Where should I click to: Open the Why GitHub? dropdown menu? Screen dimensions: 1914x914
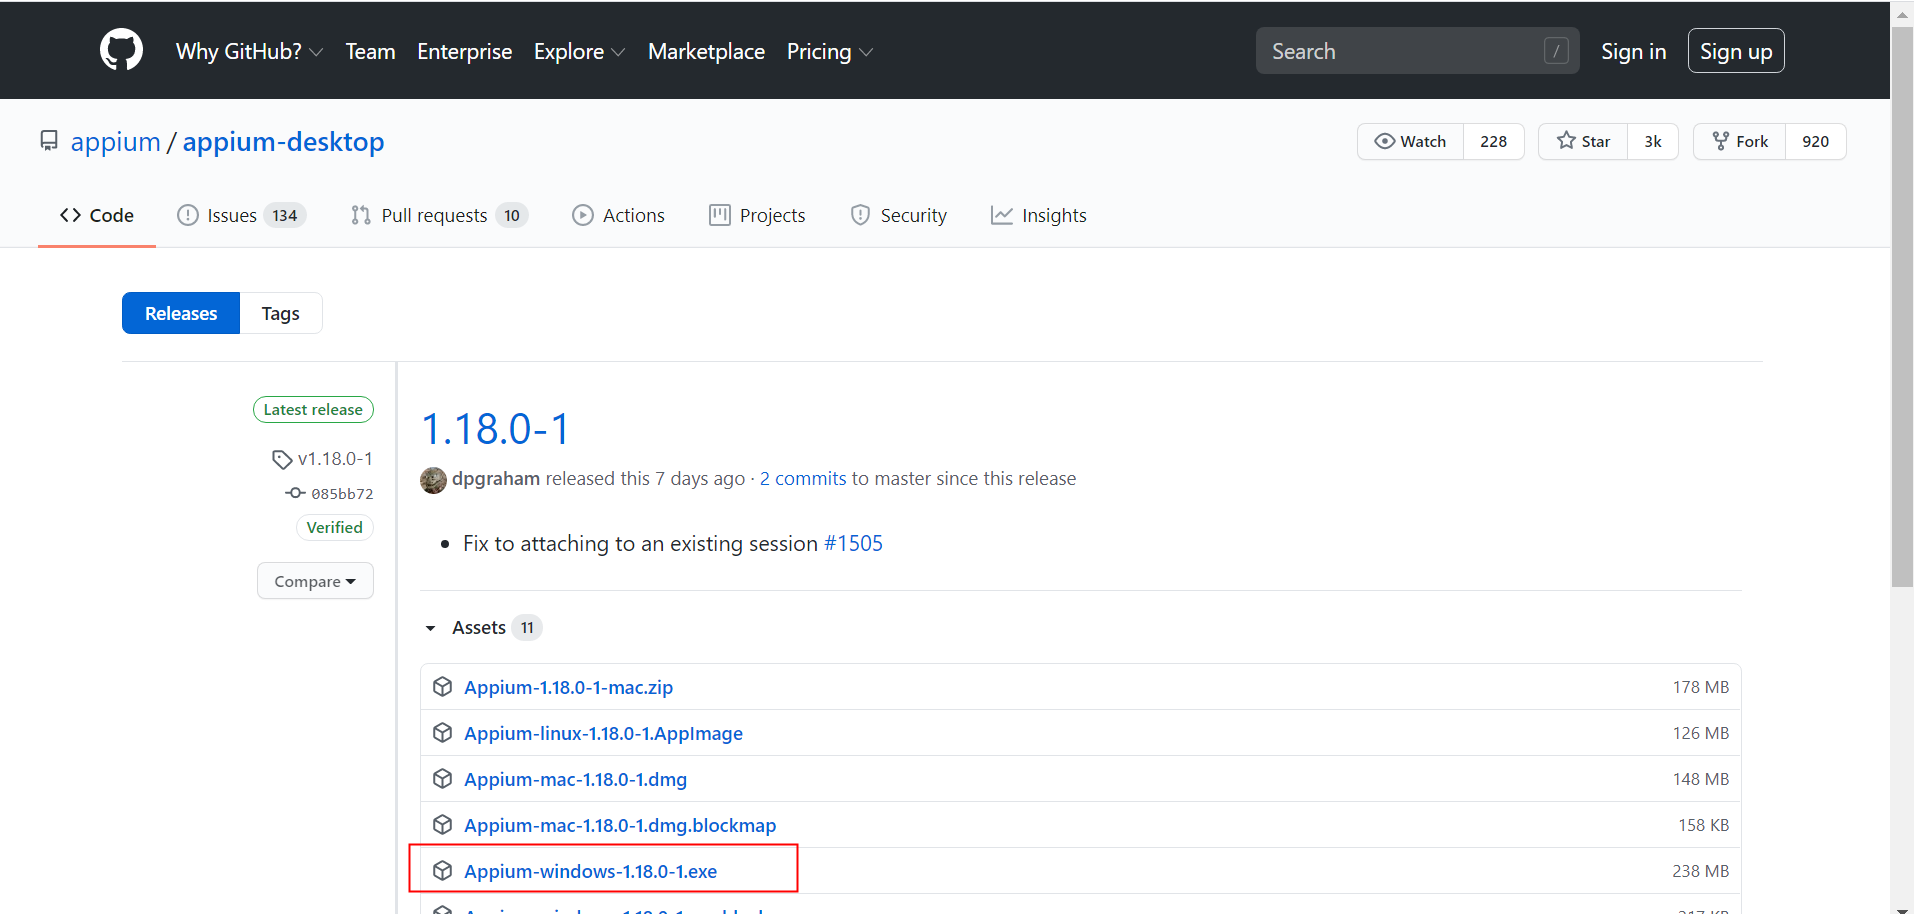(x=249, y=51)
